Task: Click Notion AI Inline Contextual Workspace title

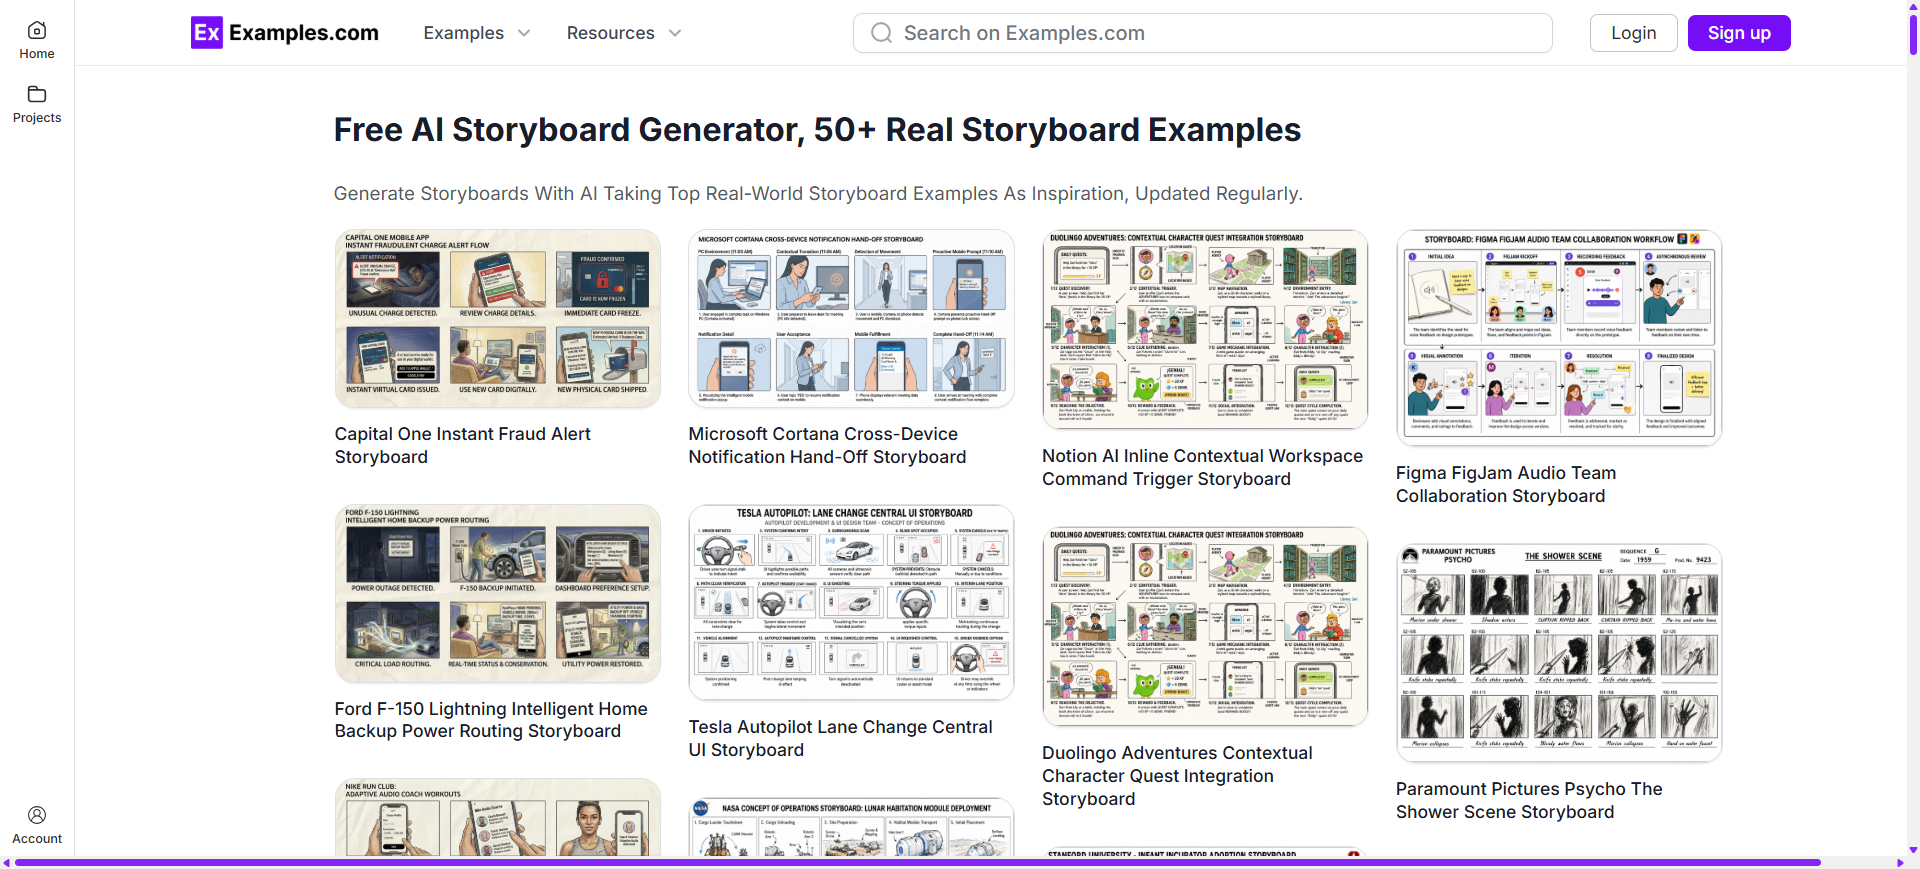Action: coord(1202,467)
